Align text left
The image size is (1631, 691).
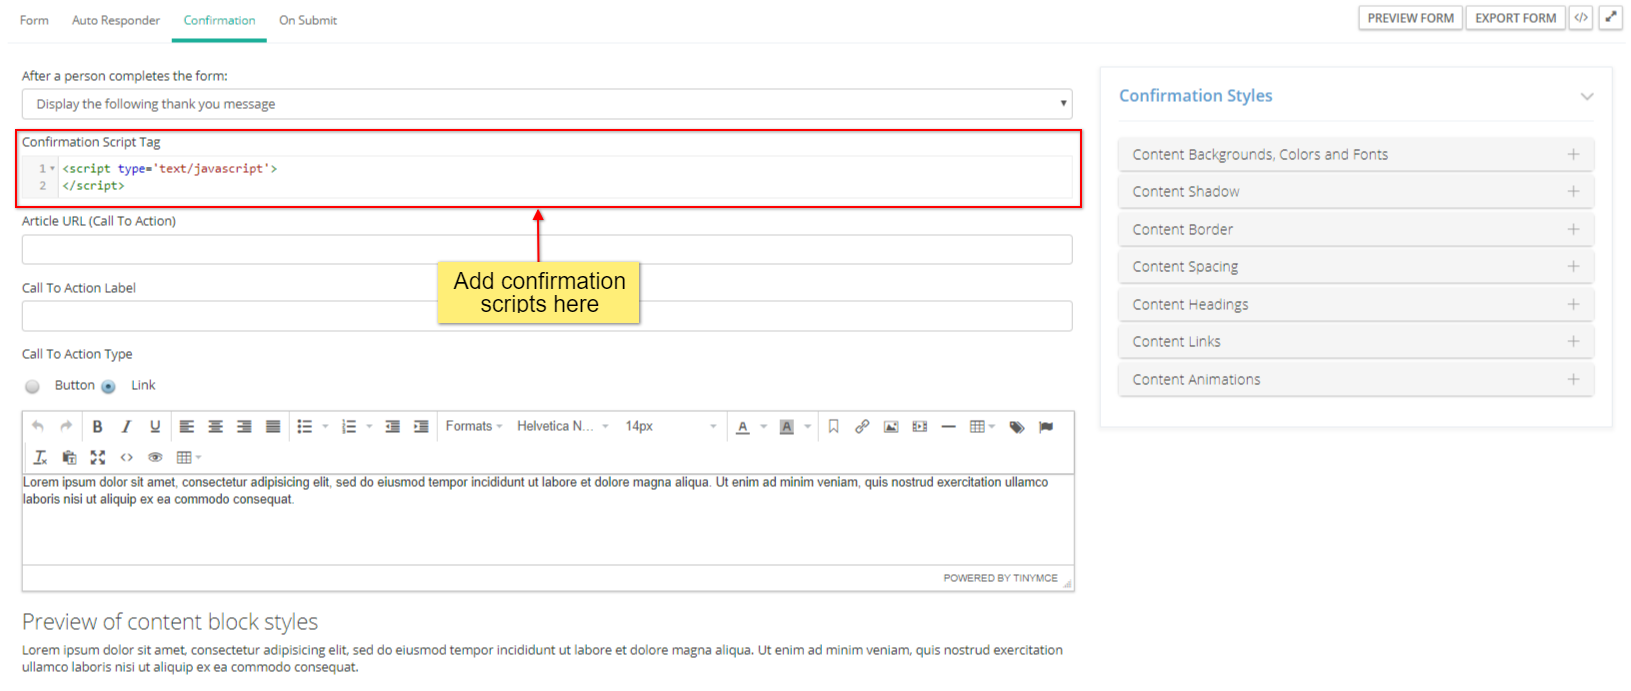point(187,427)
